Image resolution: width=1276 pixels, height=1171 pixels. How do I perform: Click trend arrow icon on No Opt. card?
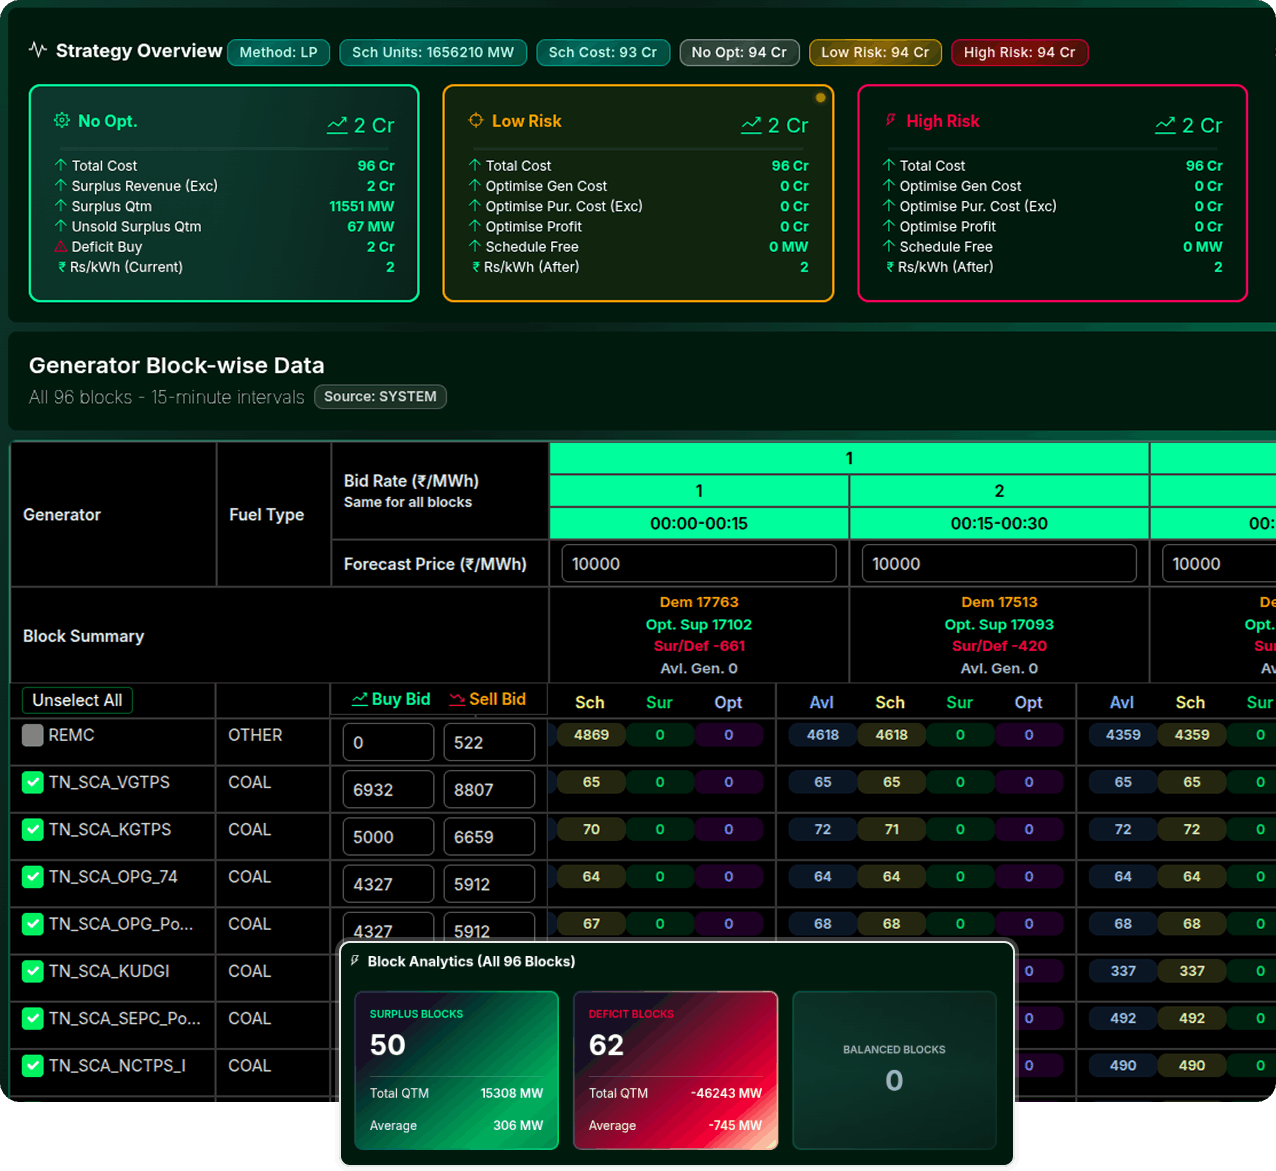pos(337,125)
